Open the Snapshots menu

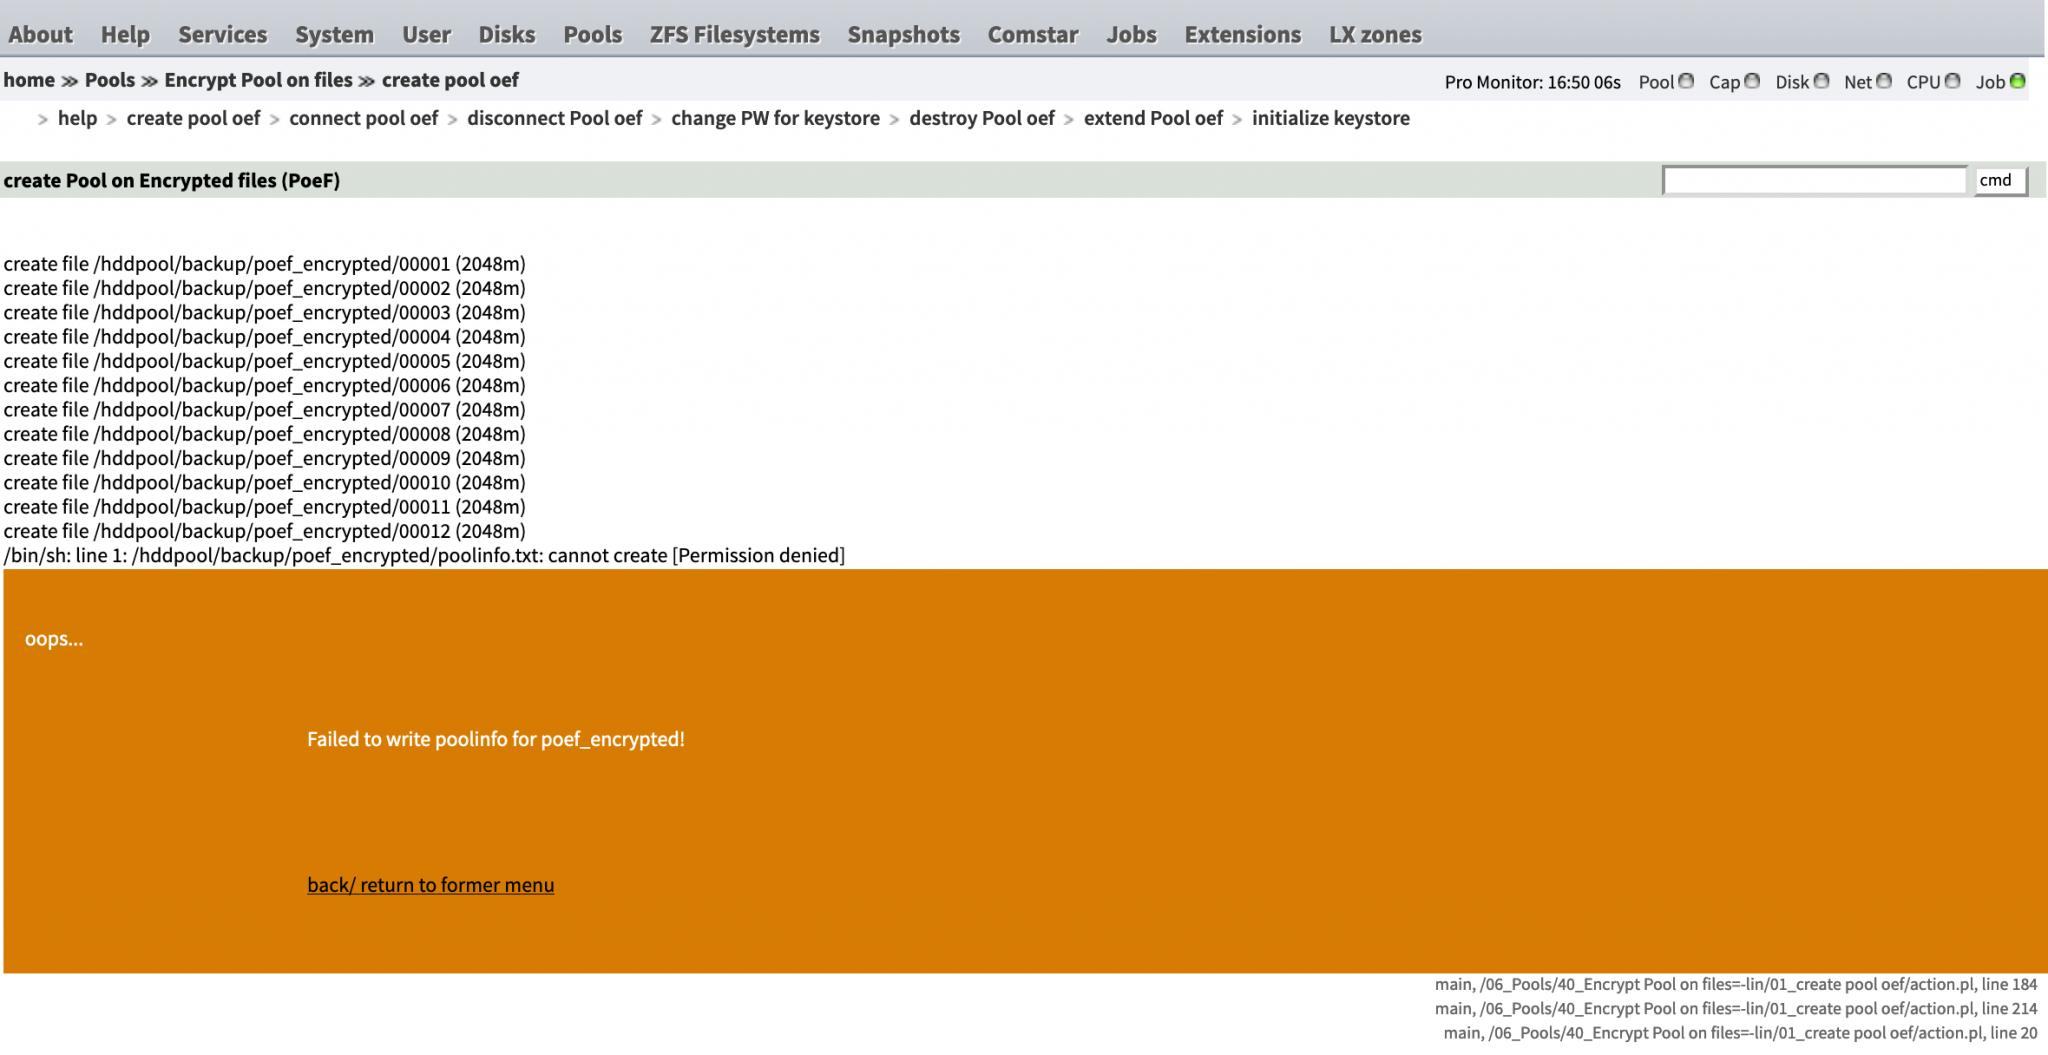[x=903, y=34]
